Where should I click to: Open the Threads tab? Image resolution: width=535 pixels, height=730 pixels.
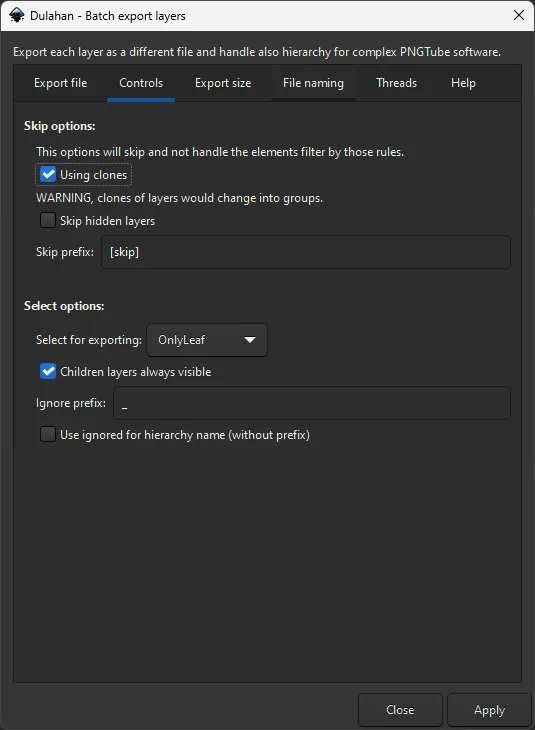coord(397,83)
